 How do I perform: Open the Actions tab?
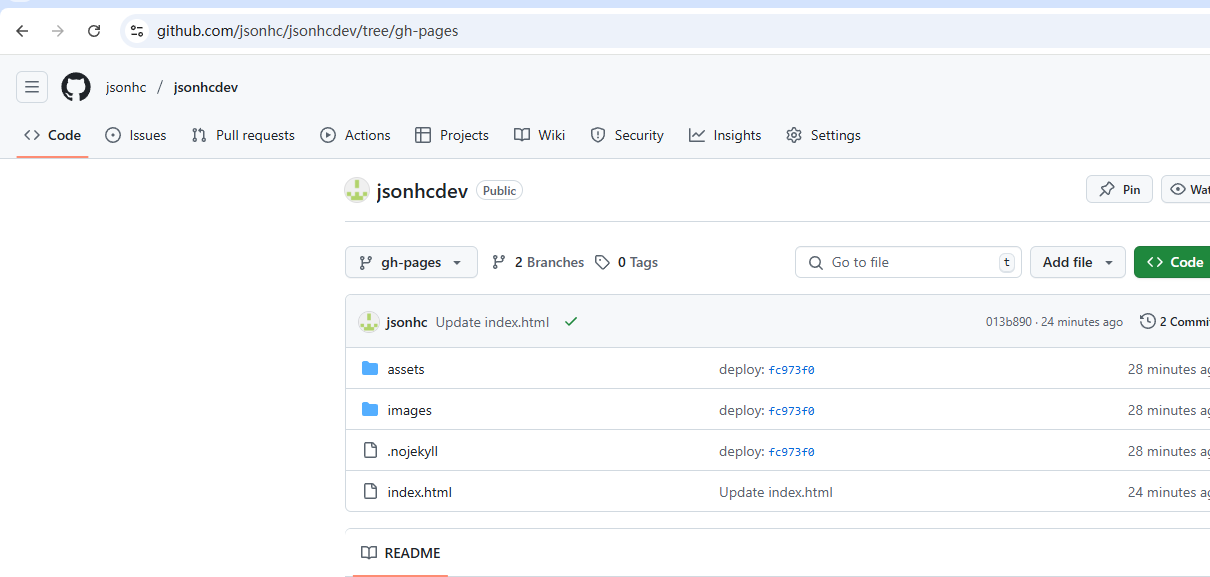[355, 135]
